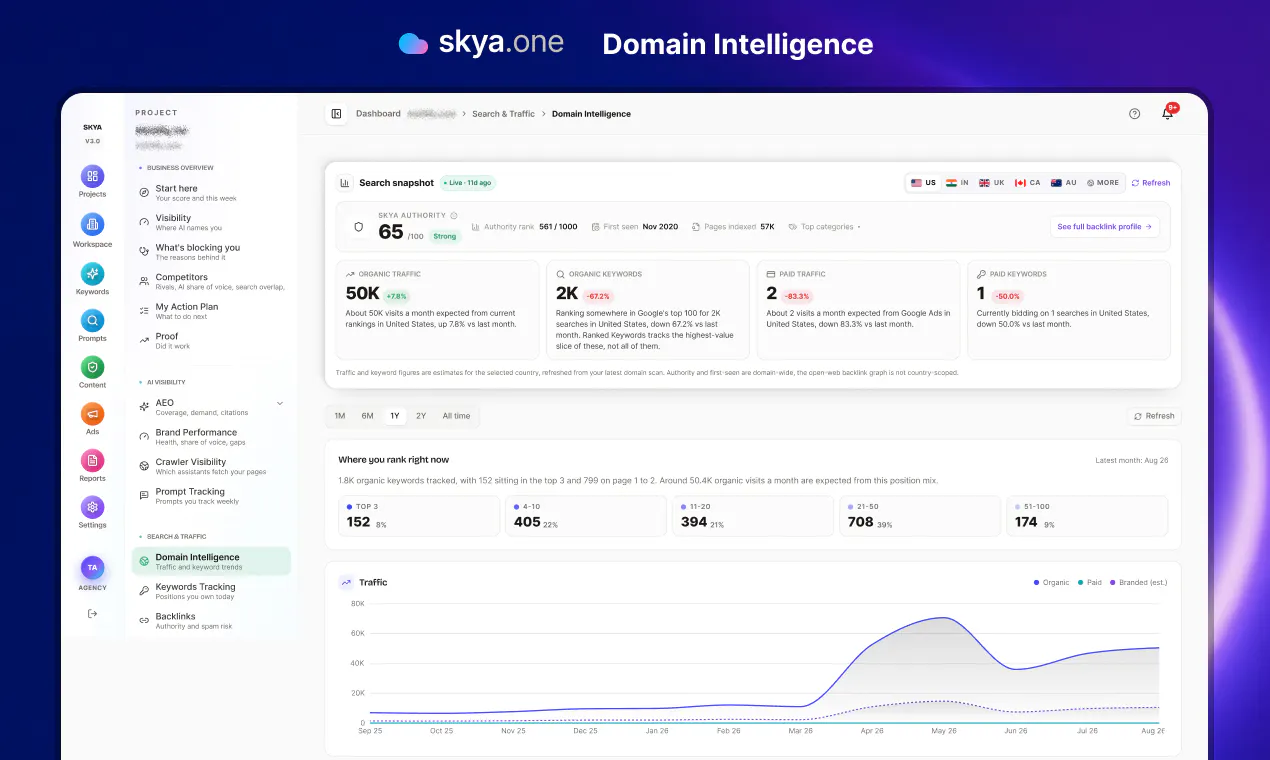1270x760 pixels.
Task: Collapse the sidebar with panel toggle icon
Action: tap(336, 114)
